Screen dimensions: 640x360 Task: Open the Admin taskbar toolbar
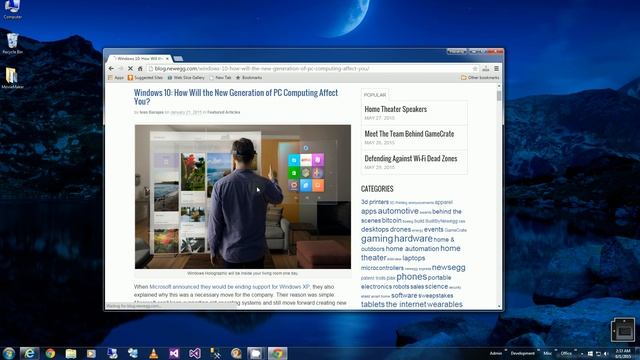coord(496,353)
